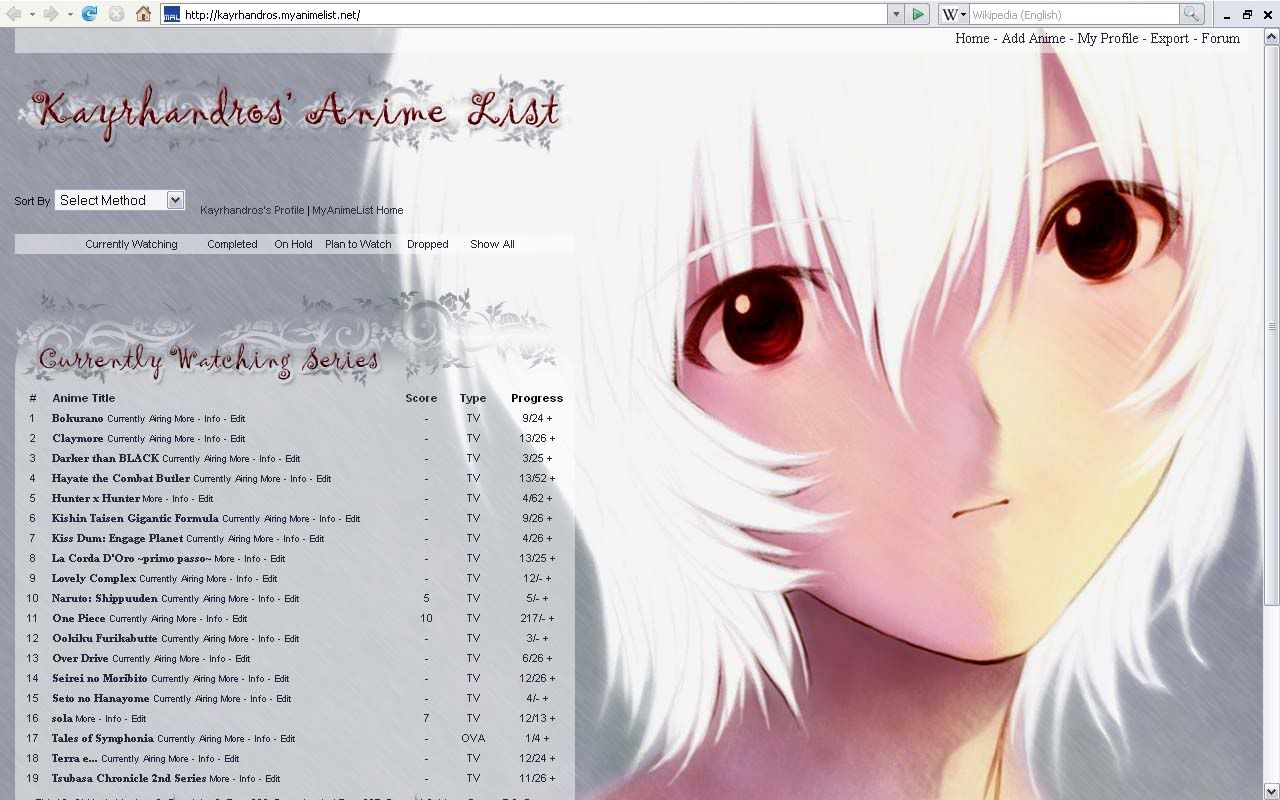The height and width of the screenshot is (800, 1280).
Task: Go forward using the browser forward arrow
Action: (x=50, y=14)
